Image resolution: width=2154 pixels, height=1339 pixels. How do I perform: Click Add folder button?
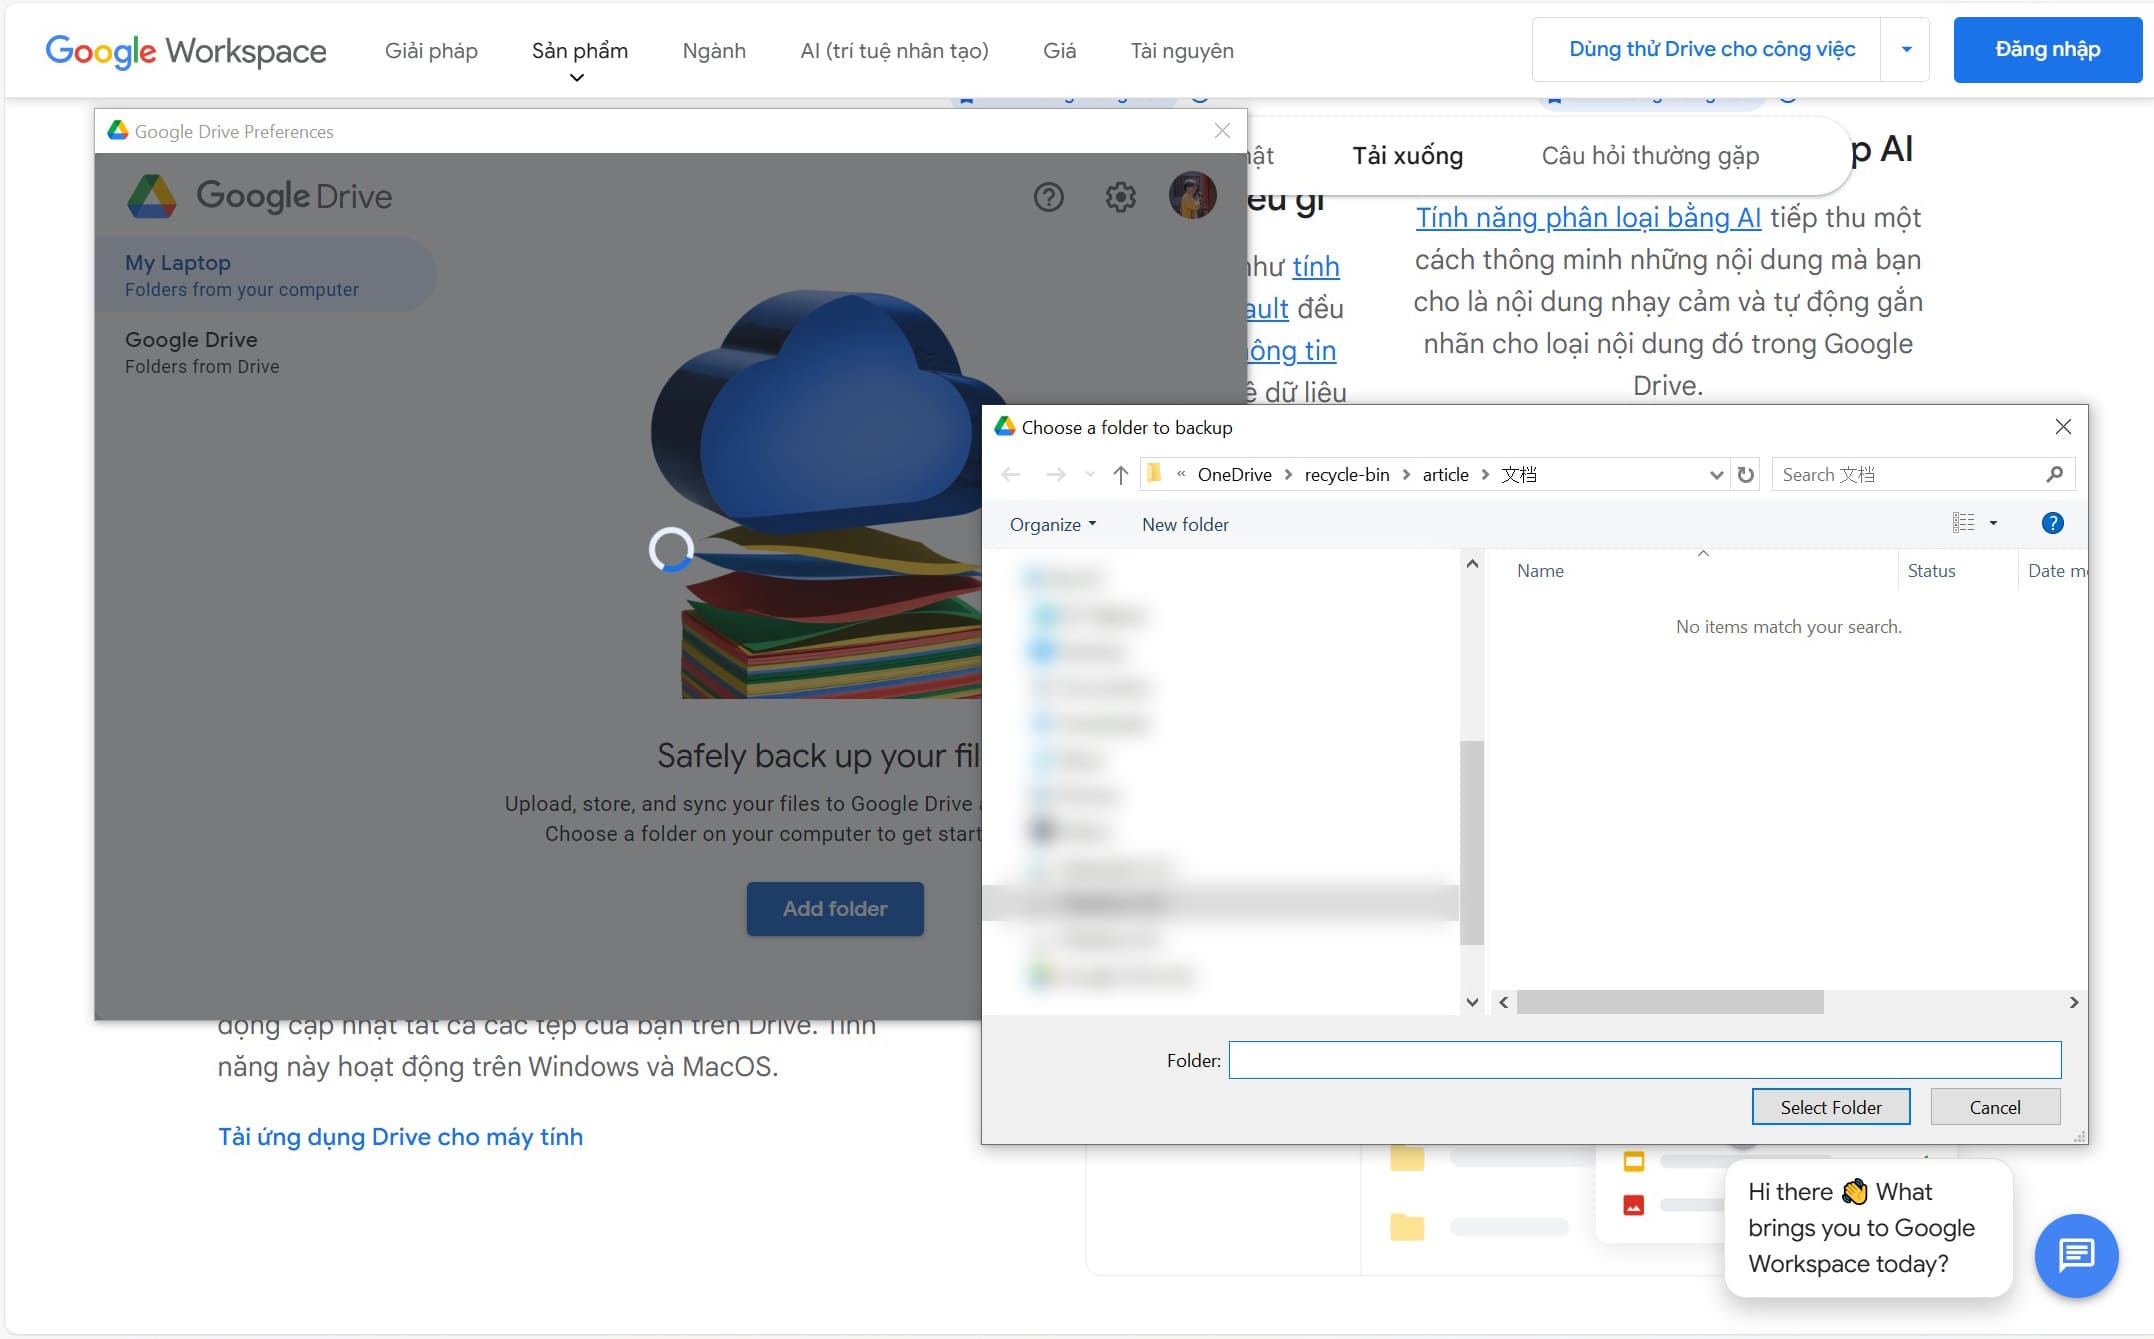(835, 908)
